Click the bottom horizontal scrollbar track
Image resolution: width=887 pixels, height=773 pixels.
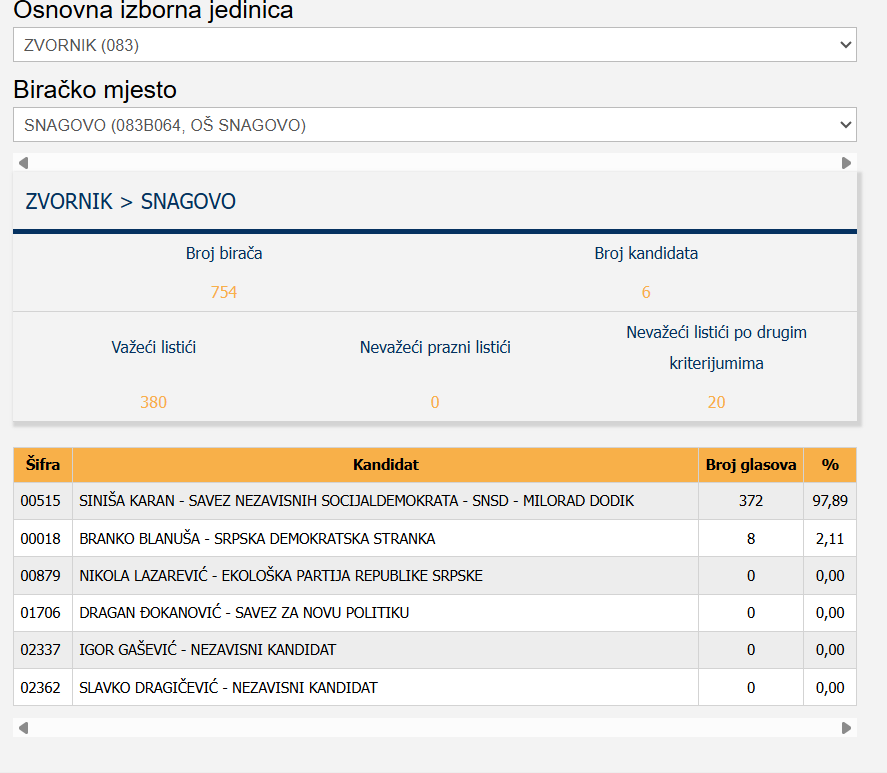[434, 728]
